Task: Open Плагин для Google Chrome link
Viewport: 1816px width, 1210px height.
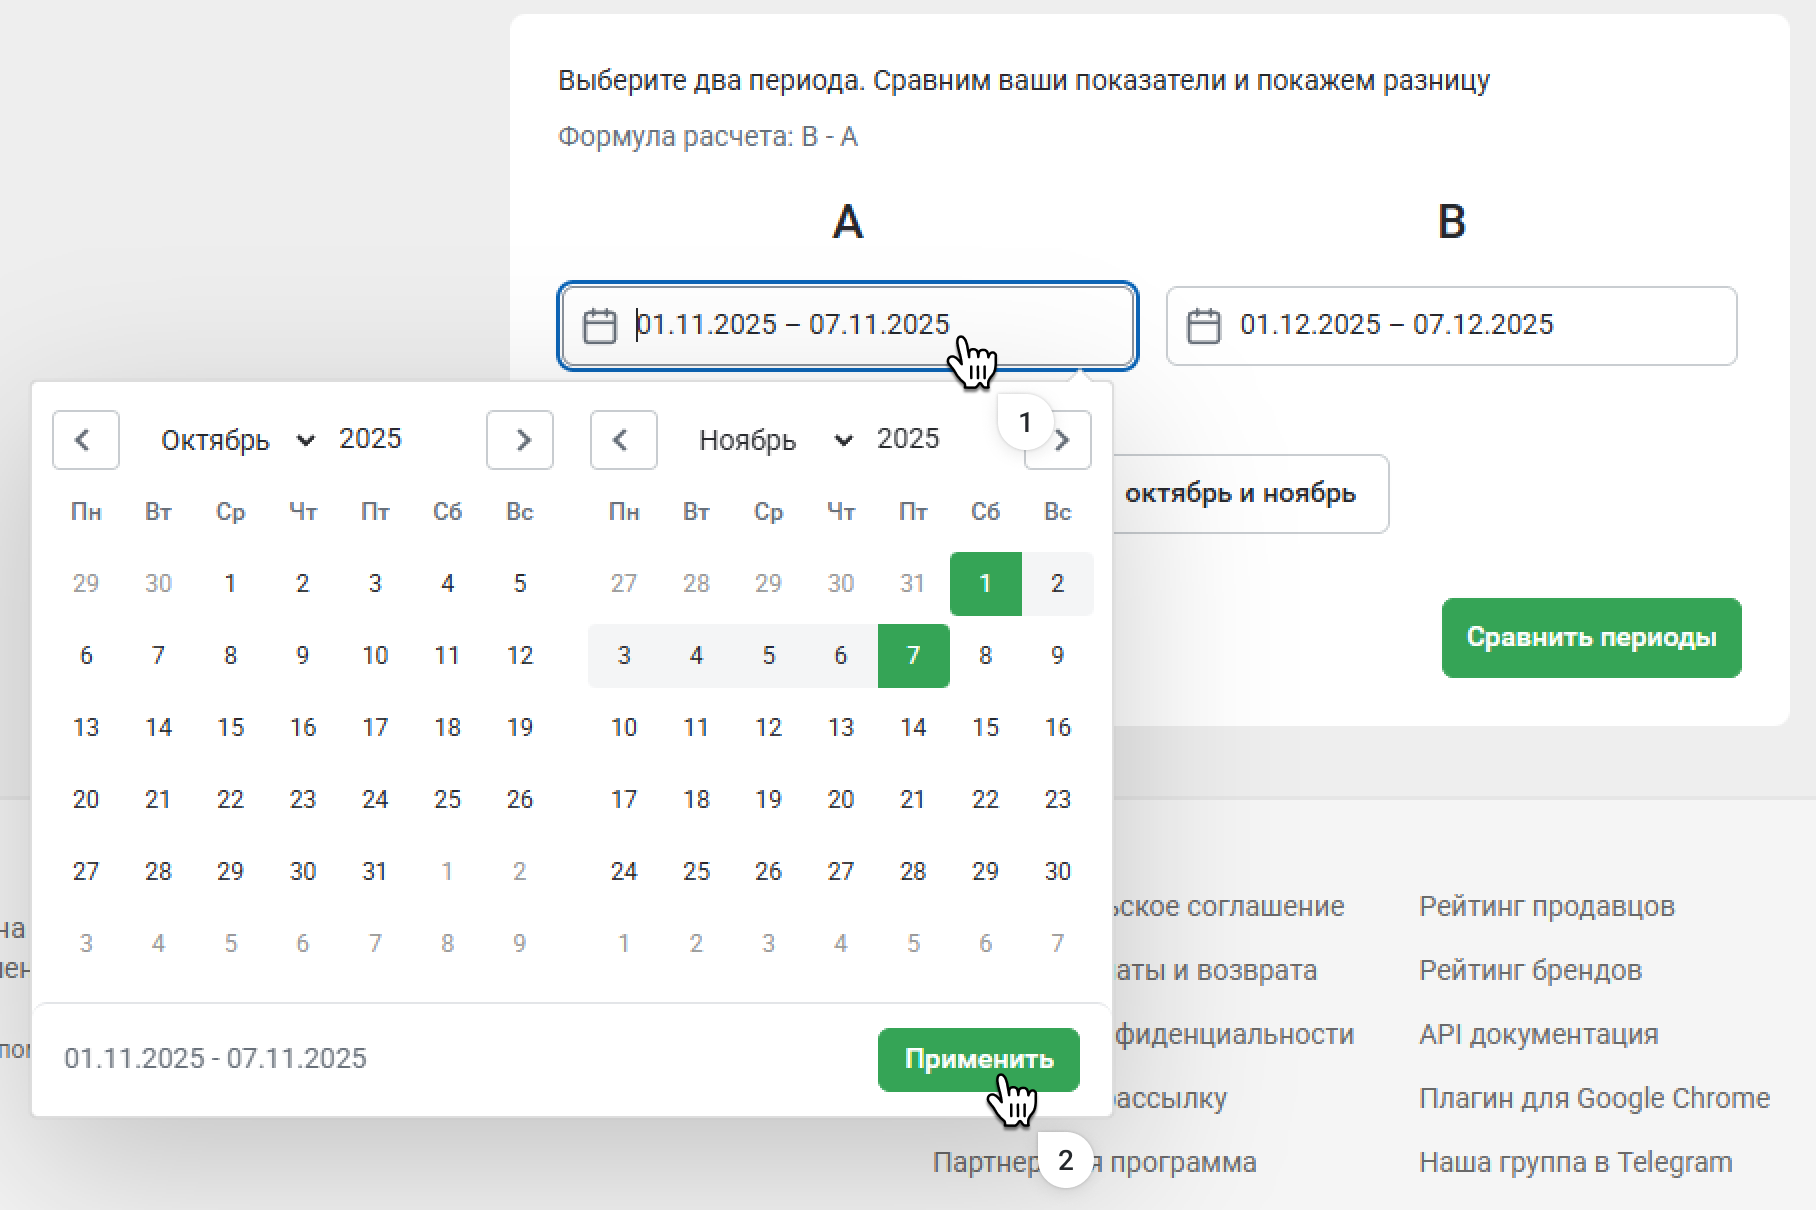Action: (1594, 1099)
